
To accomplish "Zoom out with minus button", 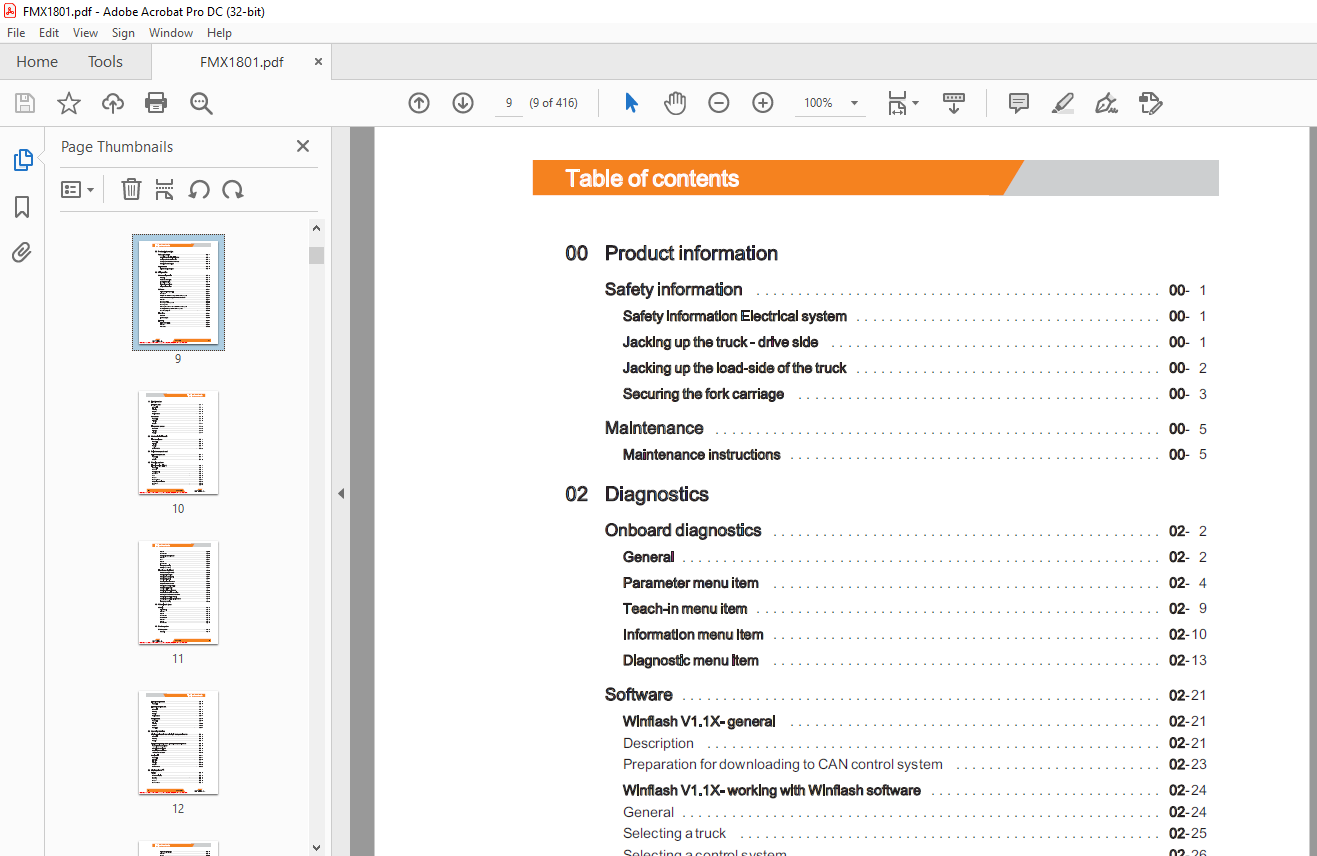I will [x=719, y=103].
